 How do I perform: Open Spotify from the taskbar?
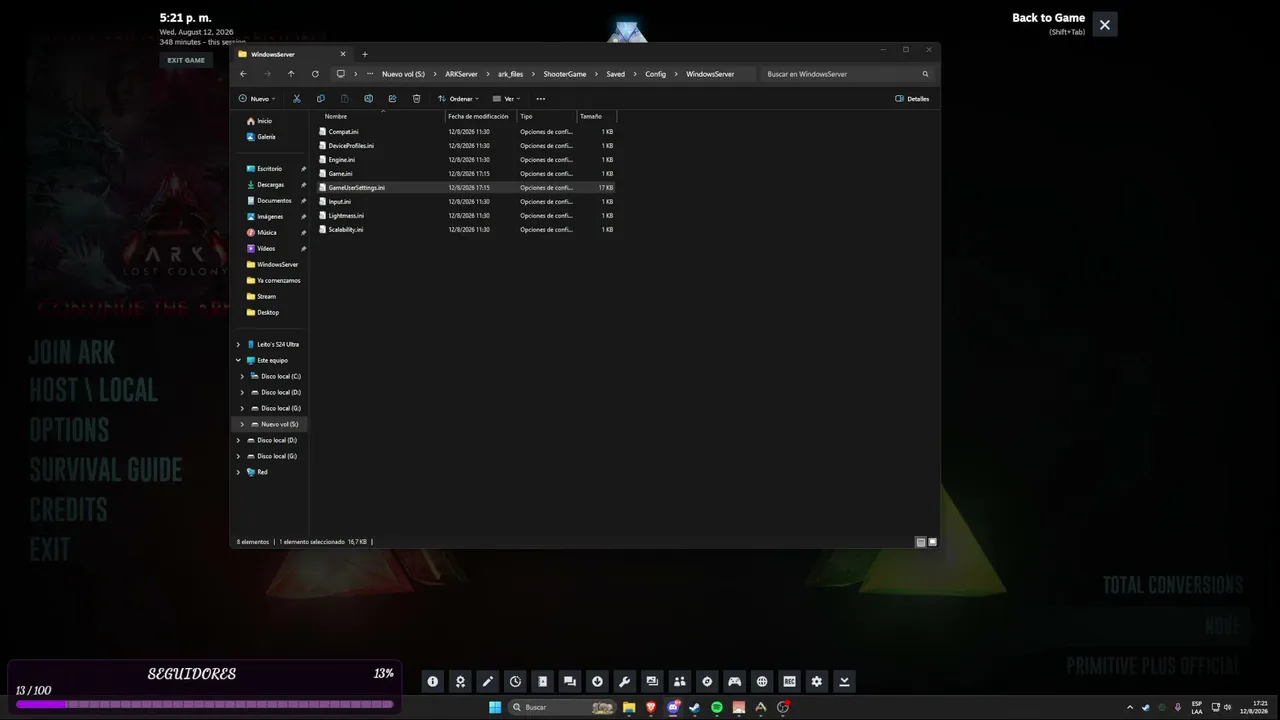(717, 707)
